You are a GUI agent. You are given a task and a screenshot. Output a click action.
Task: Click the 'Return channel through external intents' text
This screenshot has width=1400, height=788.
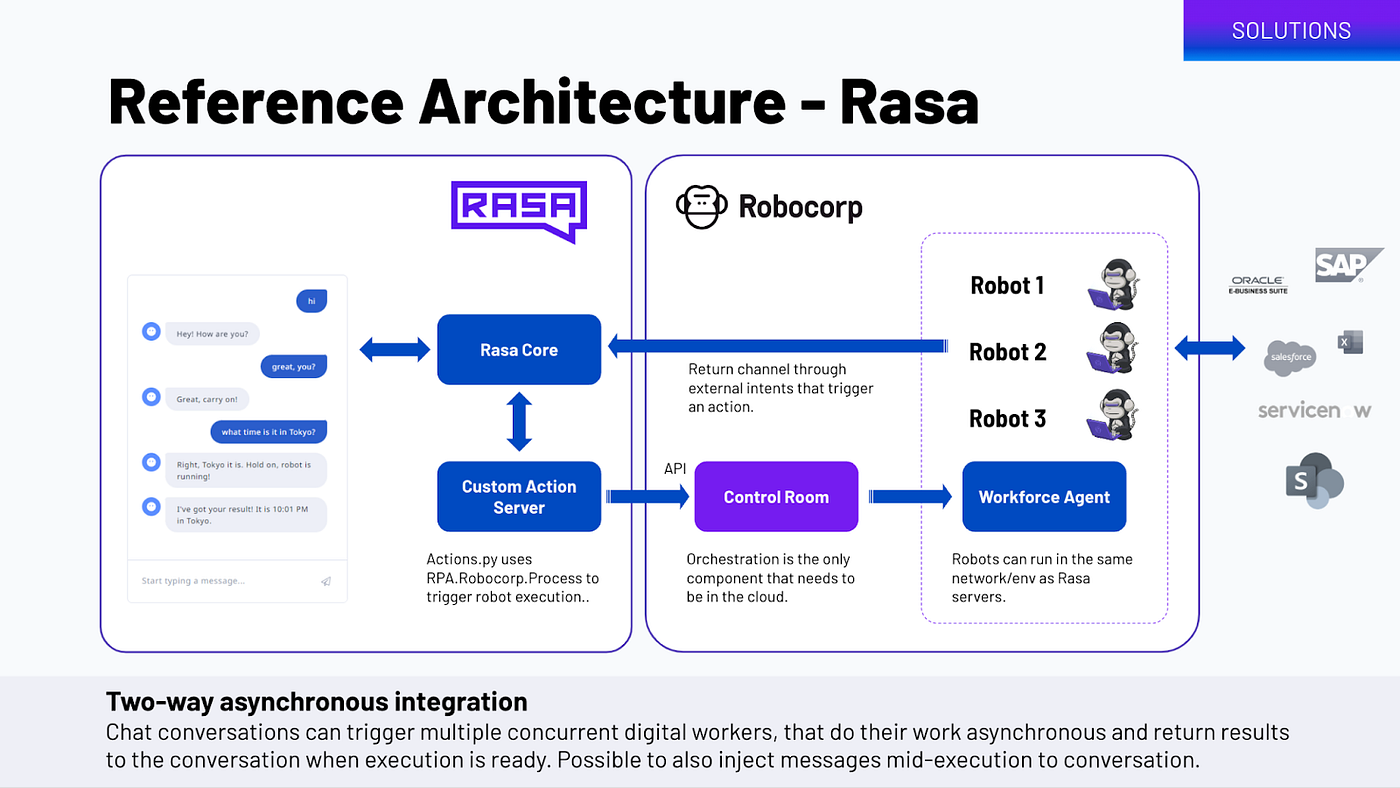tap(781, 388)
